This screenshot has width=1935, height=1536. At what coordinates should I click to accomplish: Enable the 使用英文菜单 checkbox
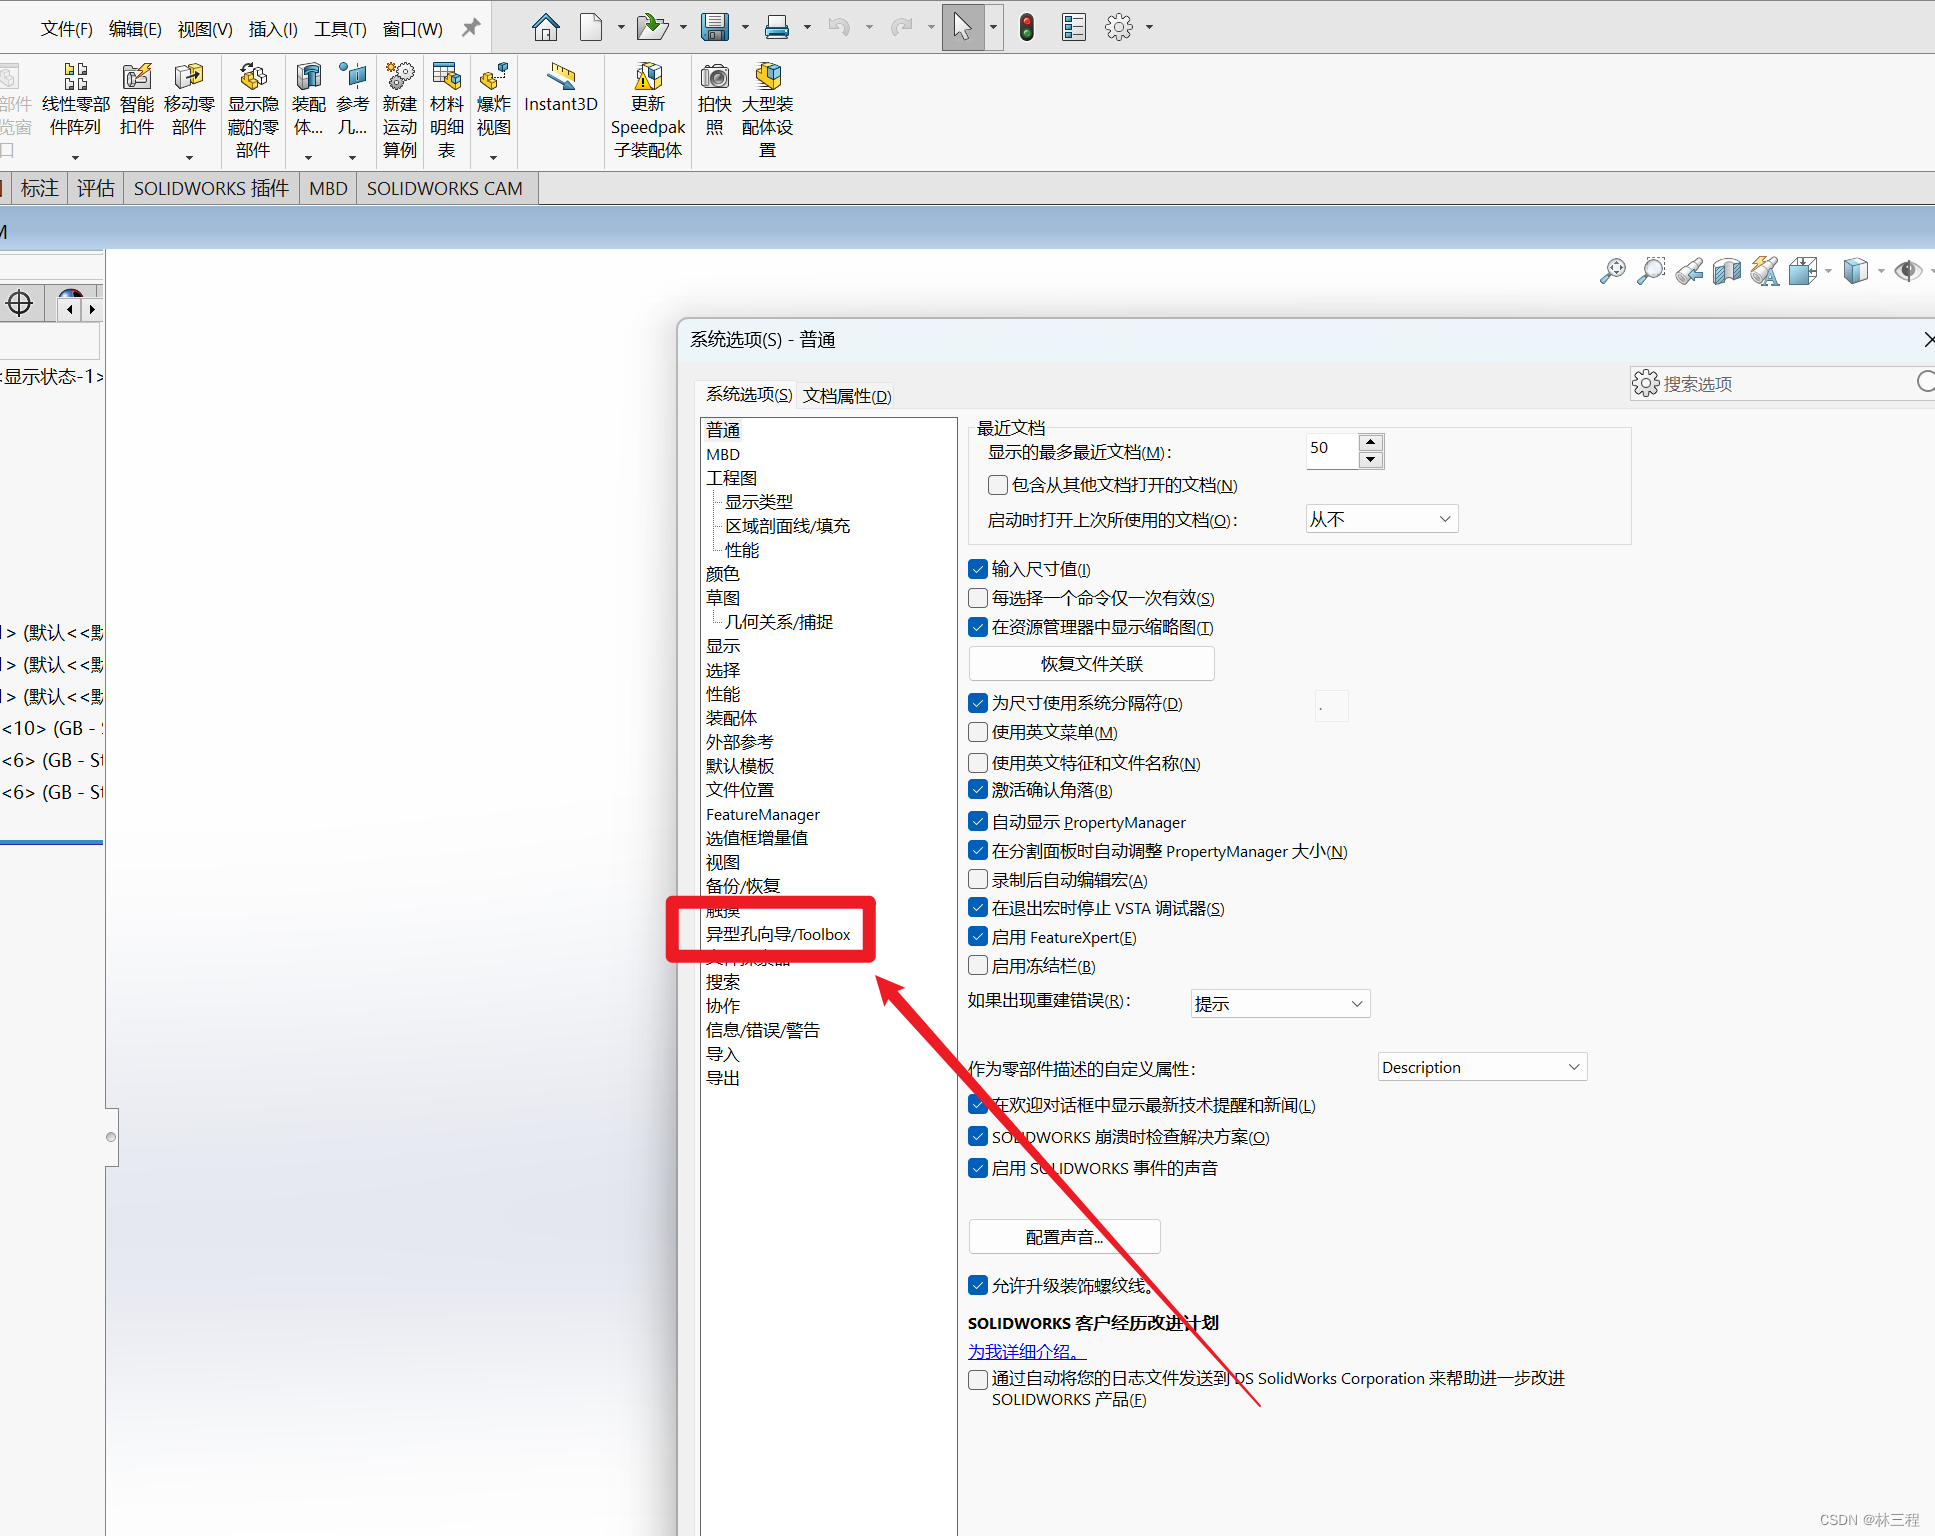click(979, 732)
